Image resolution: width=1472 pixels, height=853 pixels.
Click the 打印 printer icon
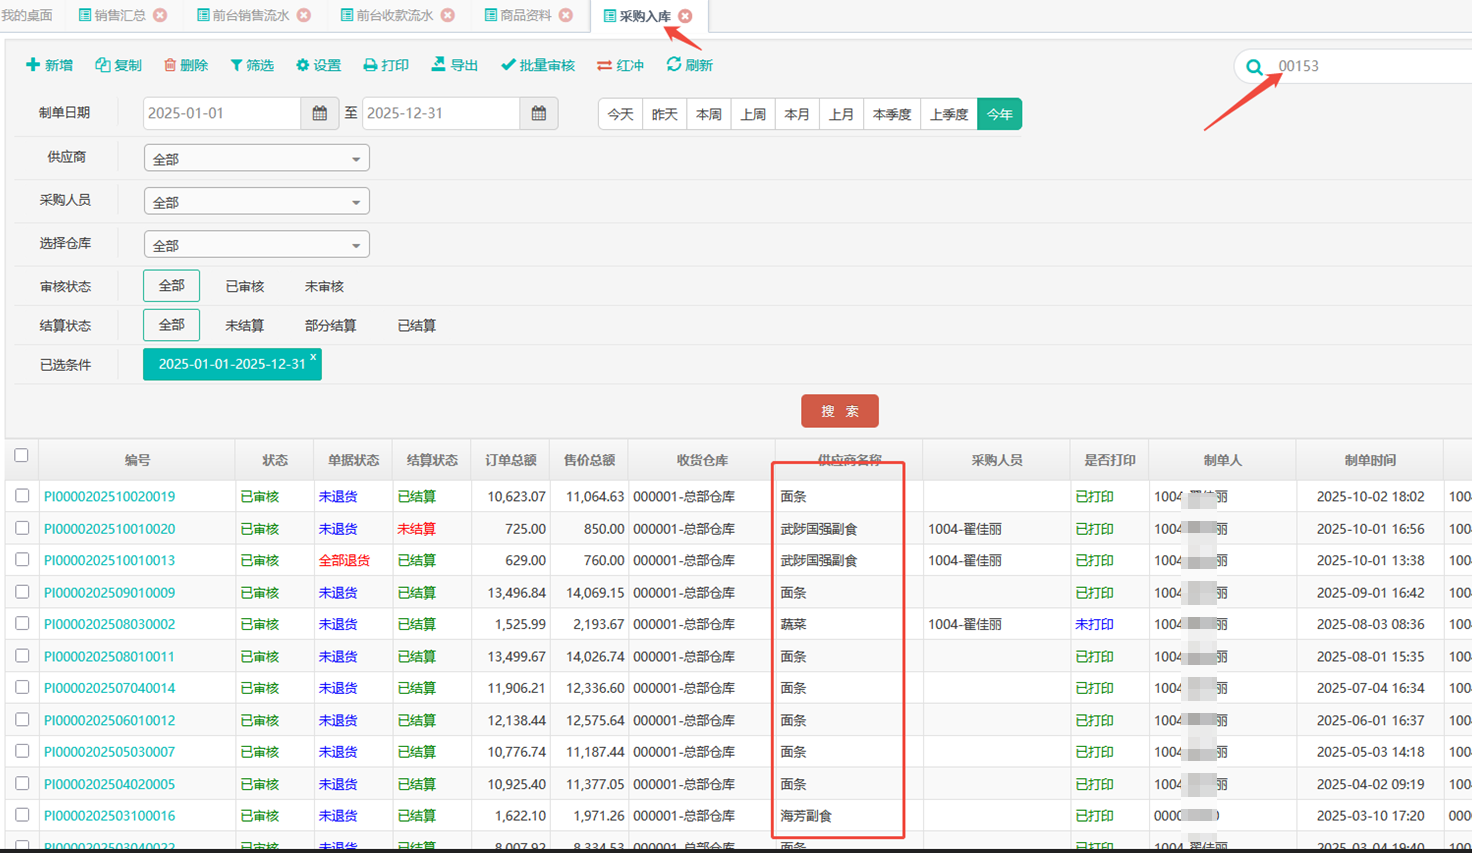click(x=370, y=65)
